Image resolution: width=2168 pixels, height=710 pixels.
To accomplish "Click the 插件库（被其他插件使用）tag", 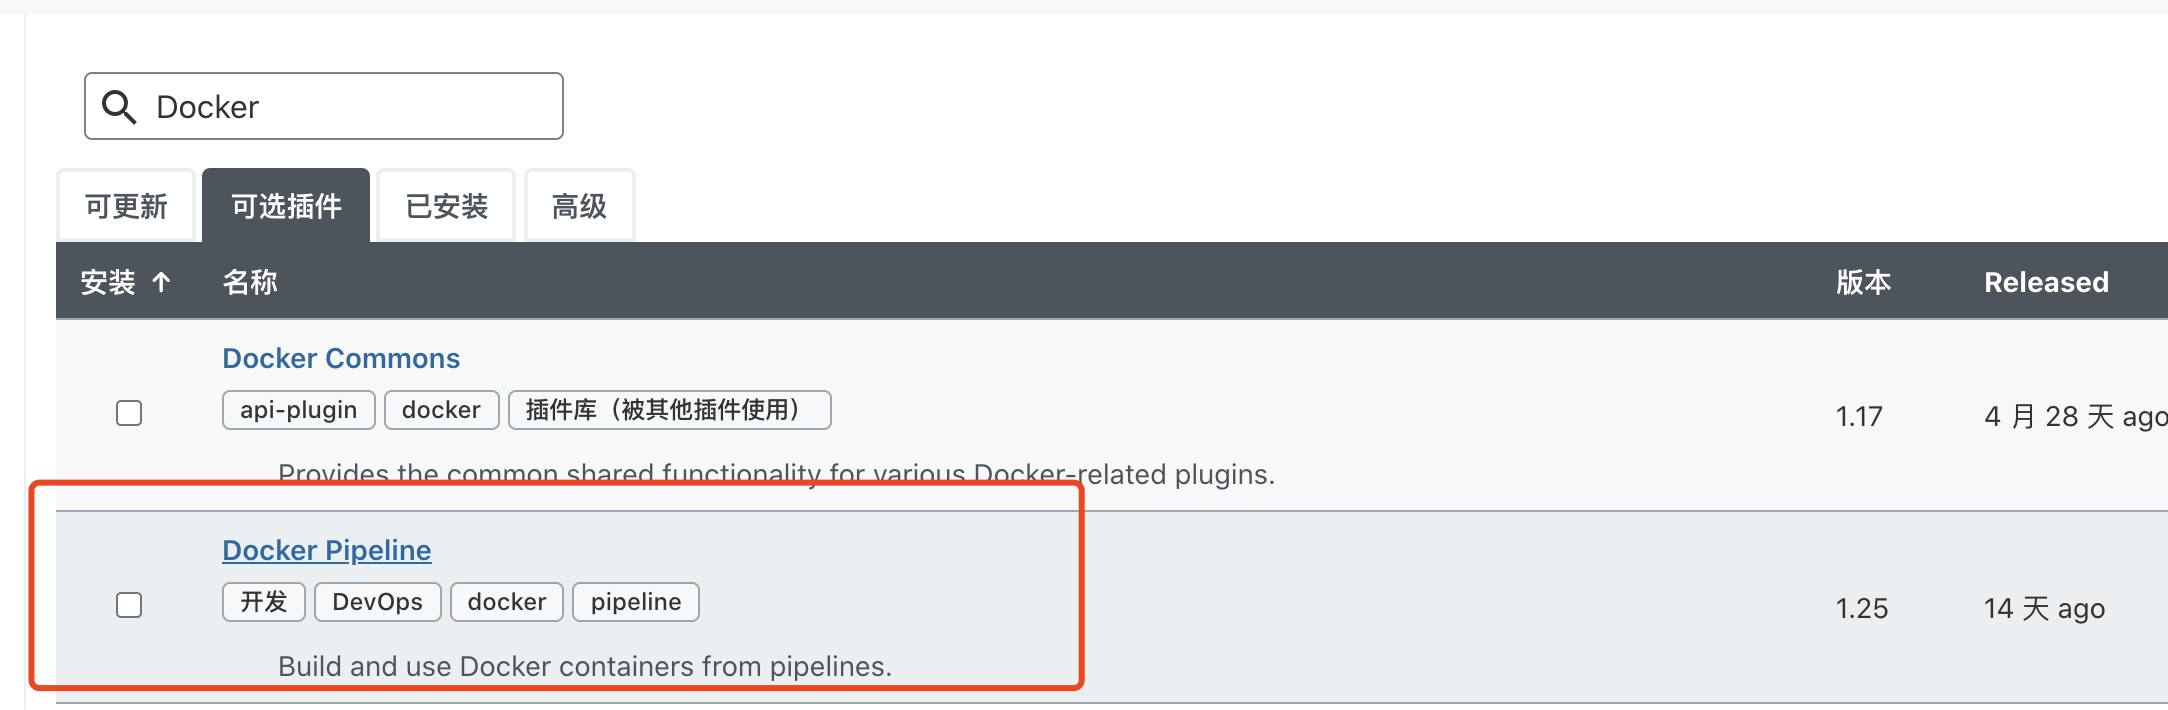I will click(669, 410).
